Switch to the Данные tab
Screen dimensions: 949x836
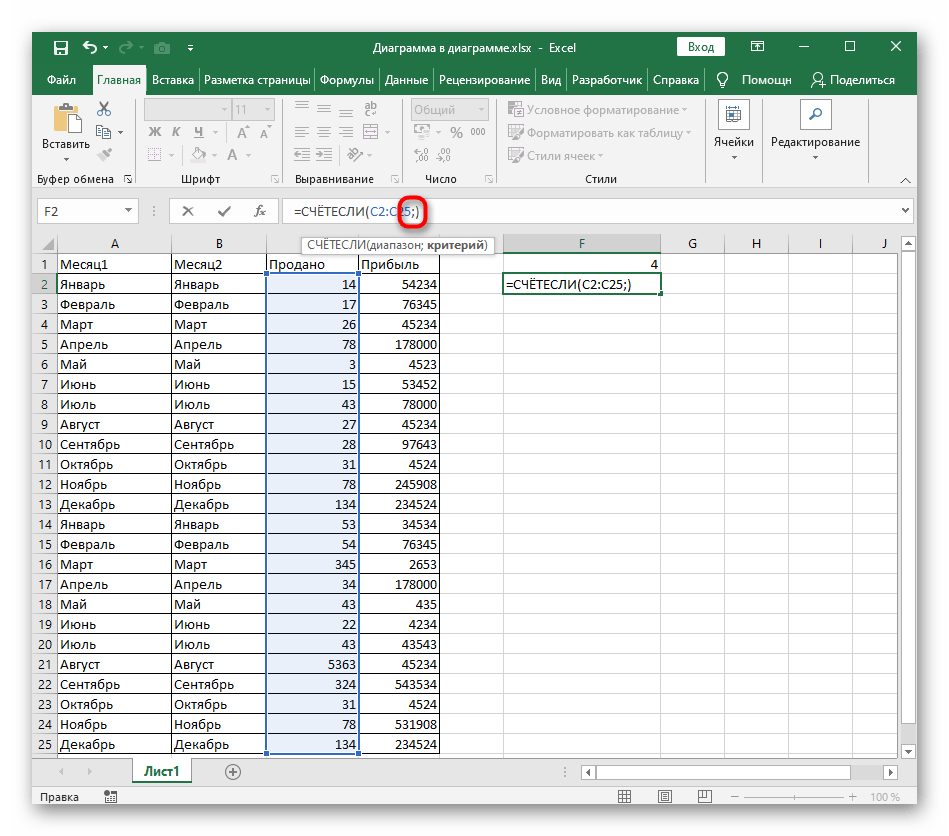tap(406, 80)
